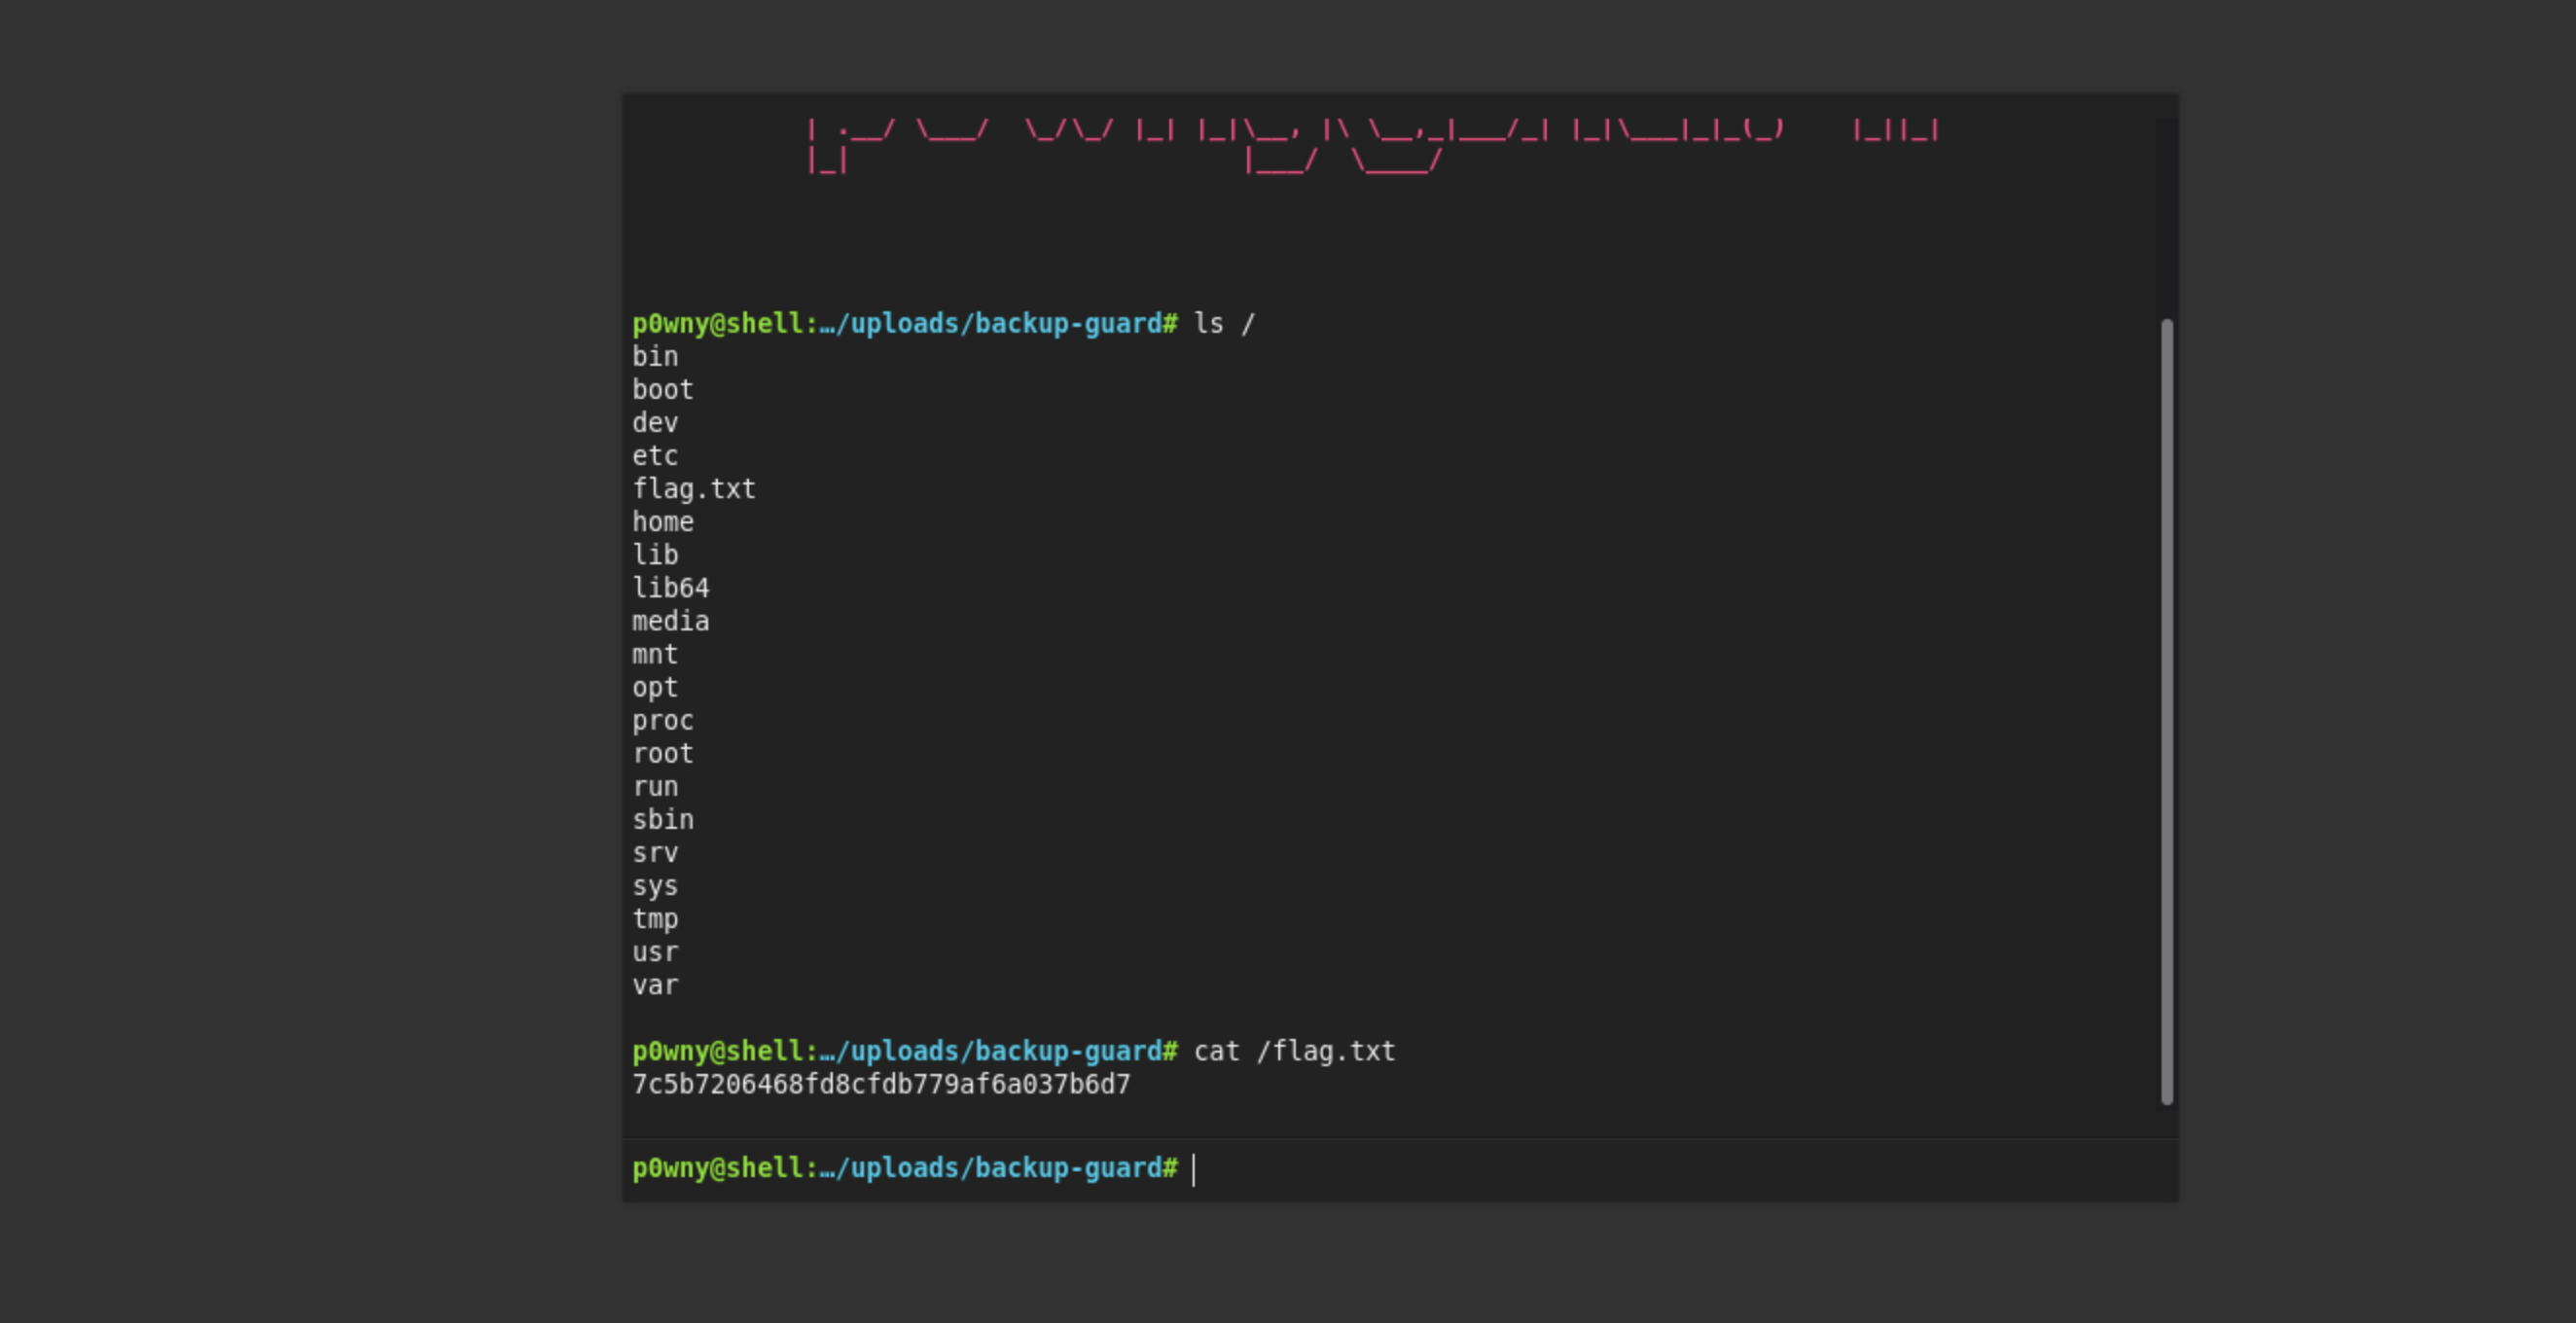Click the 'cat /flag.txt' command text
Screen dimensions: 2576x1323
[1294, 1051]
